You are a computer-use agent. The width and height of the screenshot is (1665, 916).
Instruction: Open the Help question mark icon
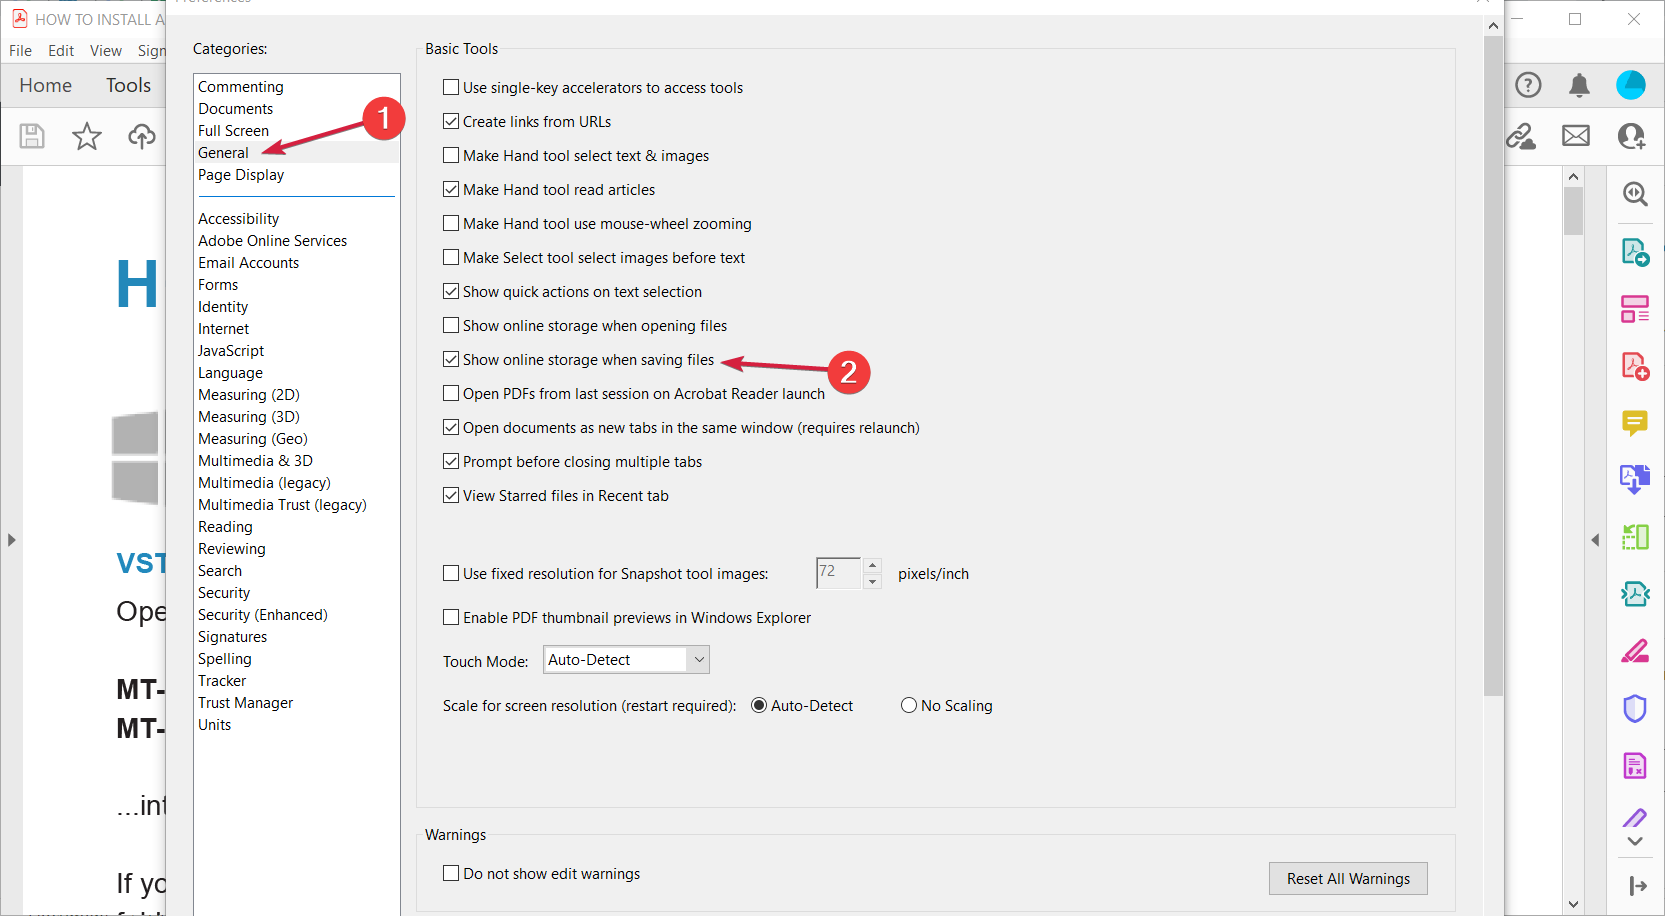[x=1528, y=85]
